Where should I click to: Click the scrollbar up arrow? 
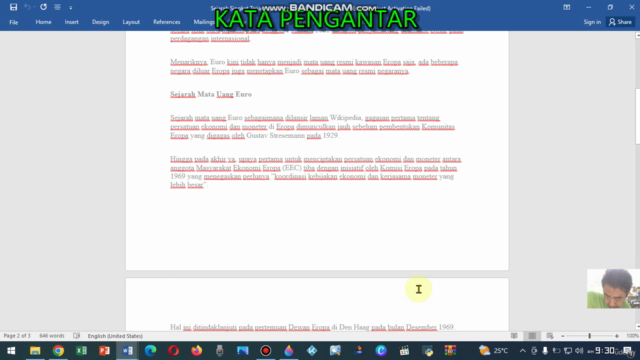click(x=638, y=36)
